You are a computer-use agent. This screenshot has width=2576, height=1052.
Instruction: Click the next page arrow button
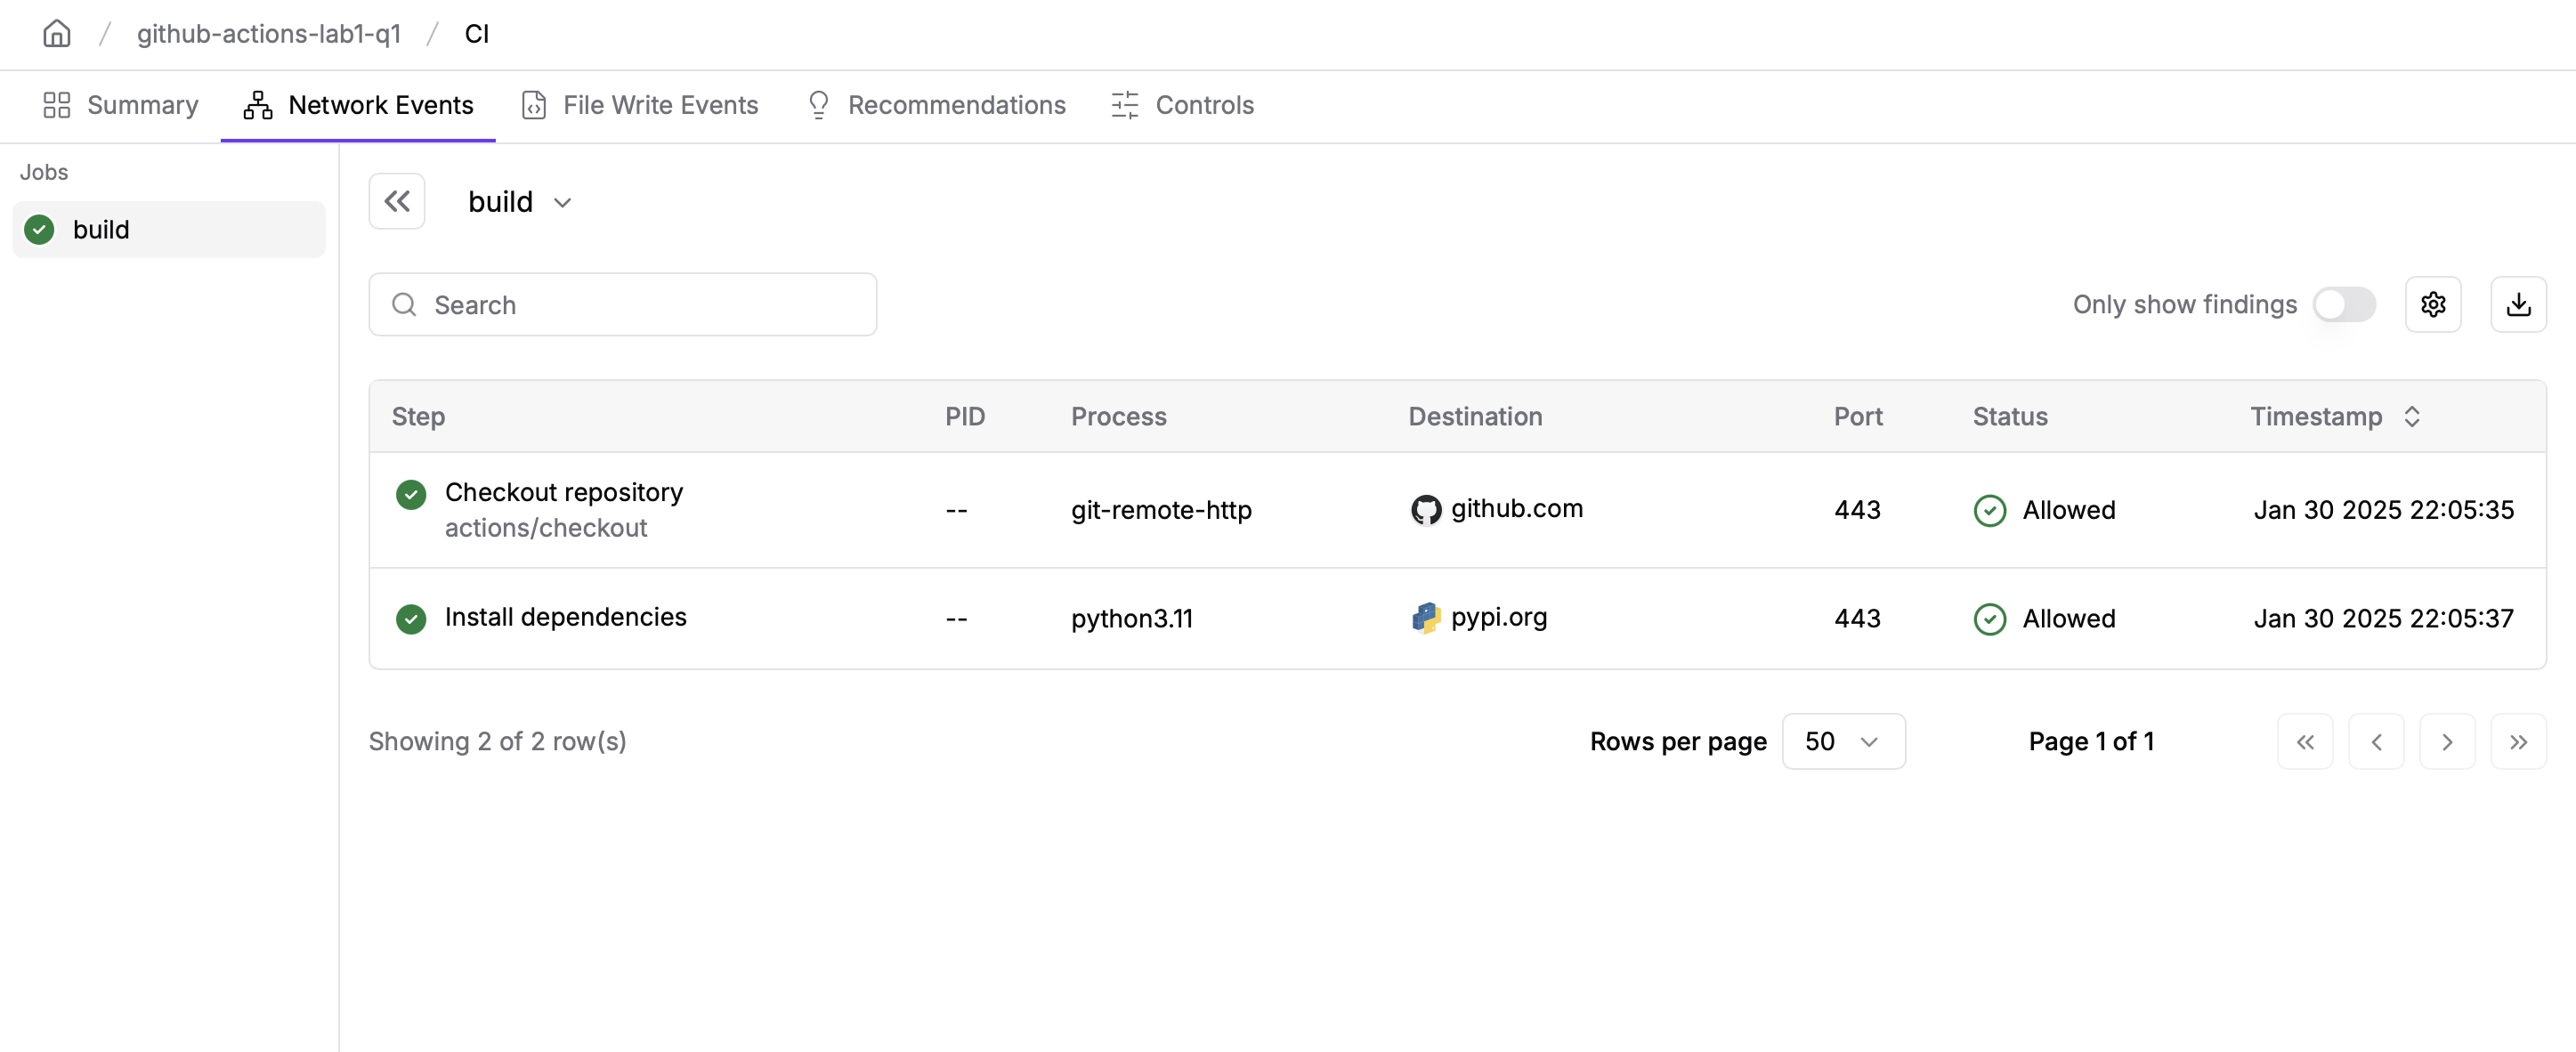click(2447, 741)
